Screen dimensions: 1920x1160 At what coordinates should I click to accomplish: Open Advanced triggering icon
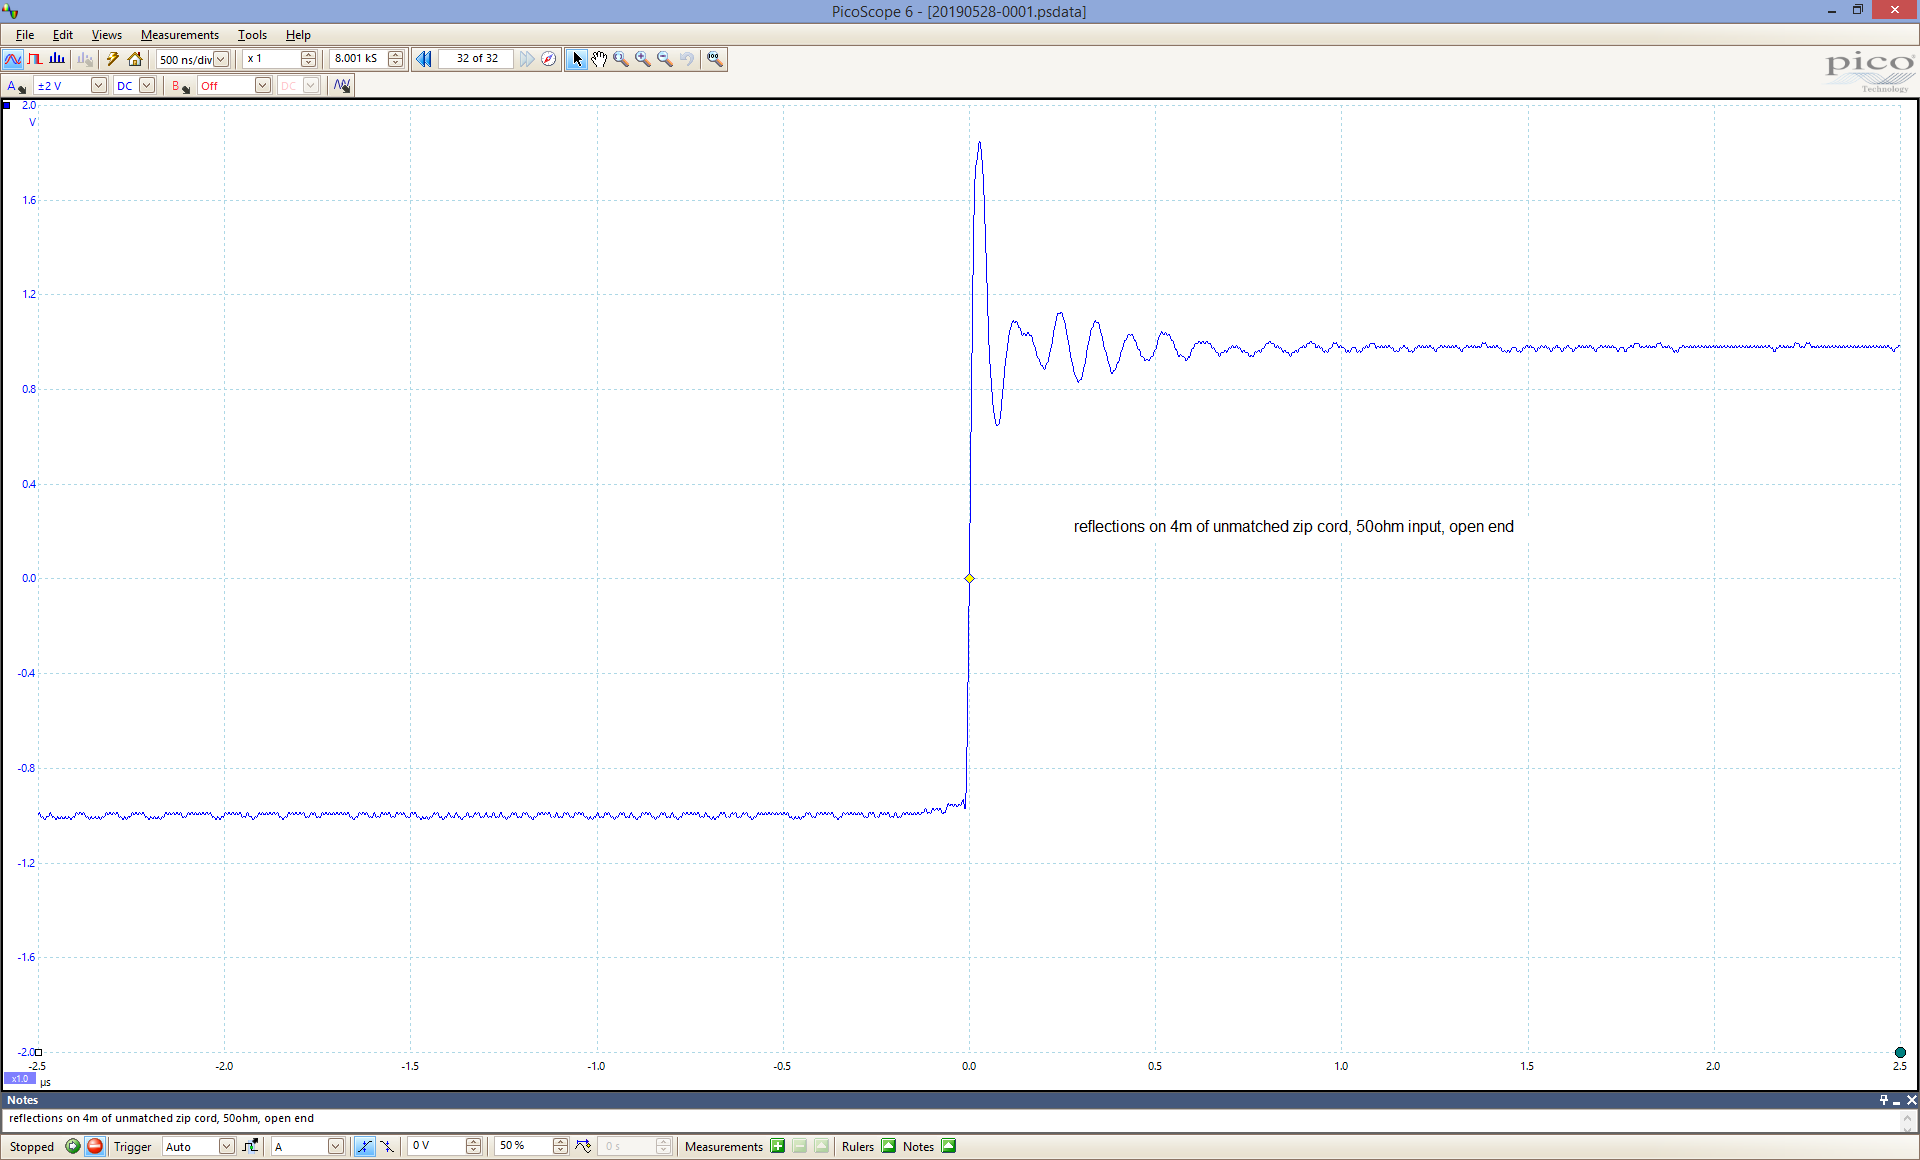pos(250,1146)
